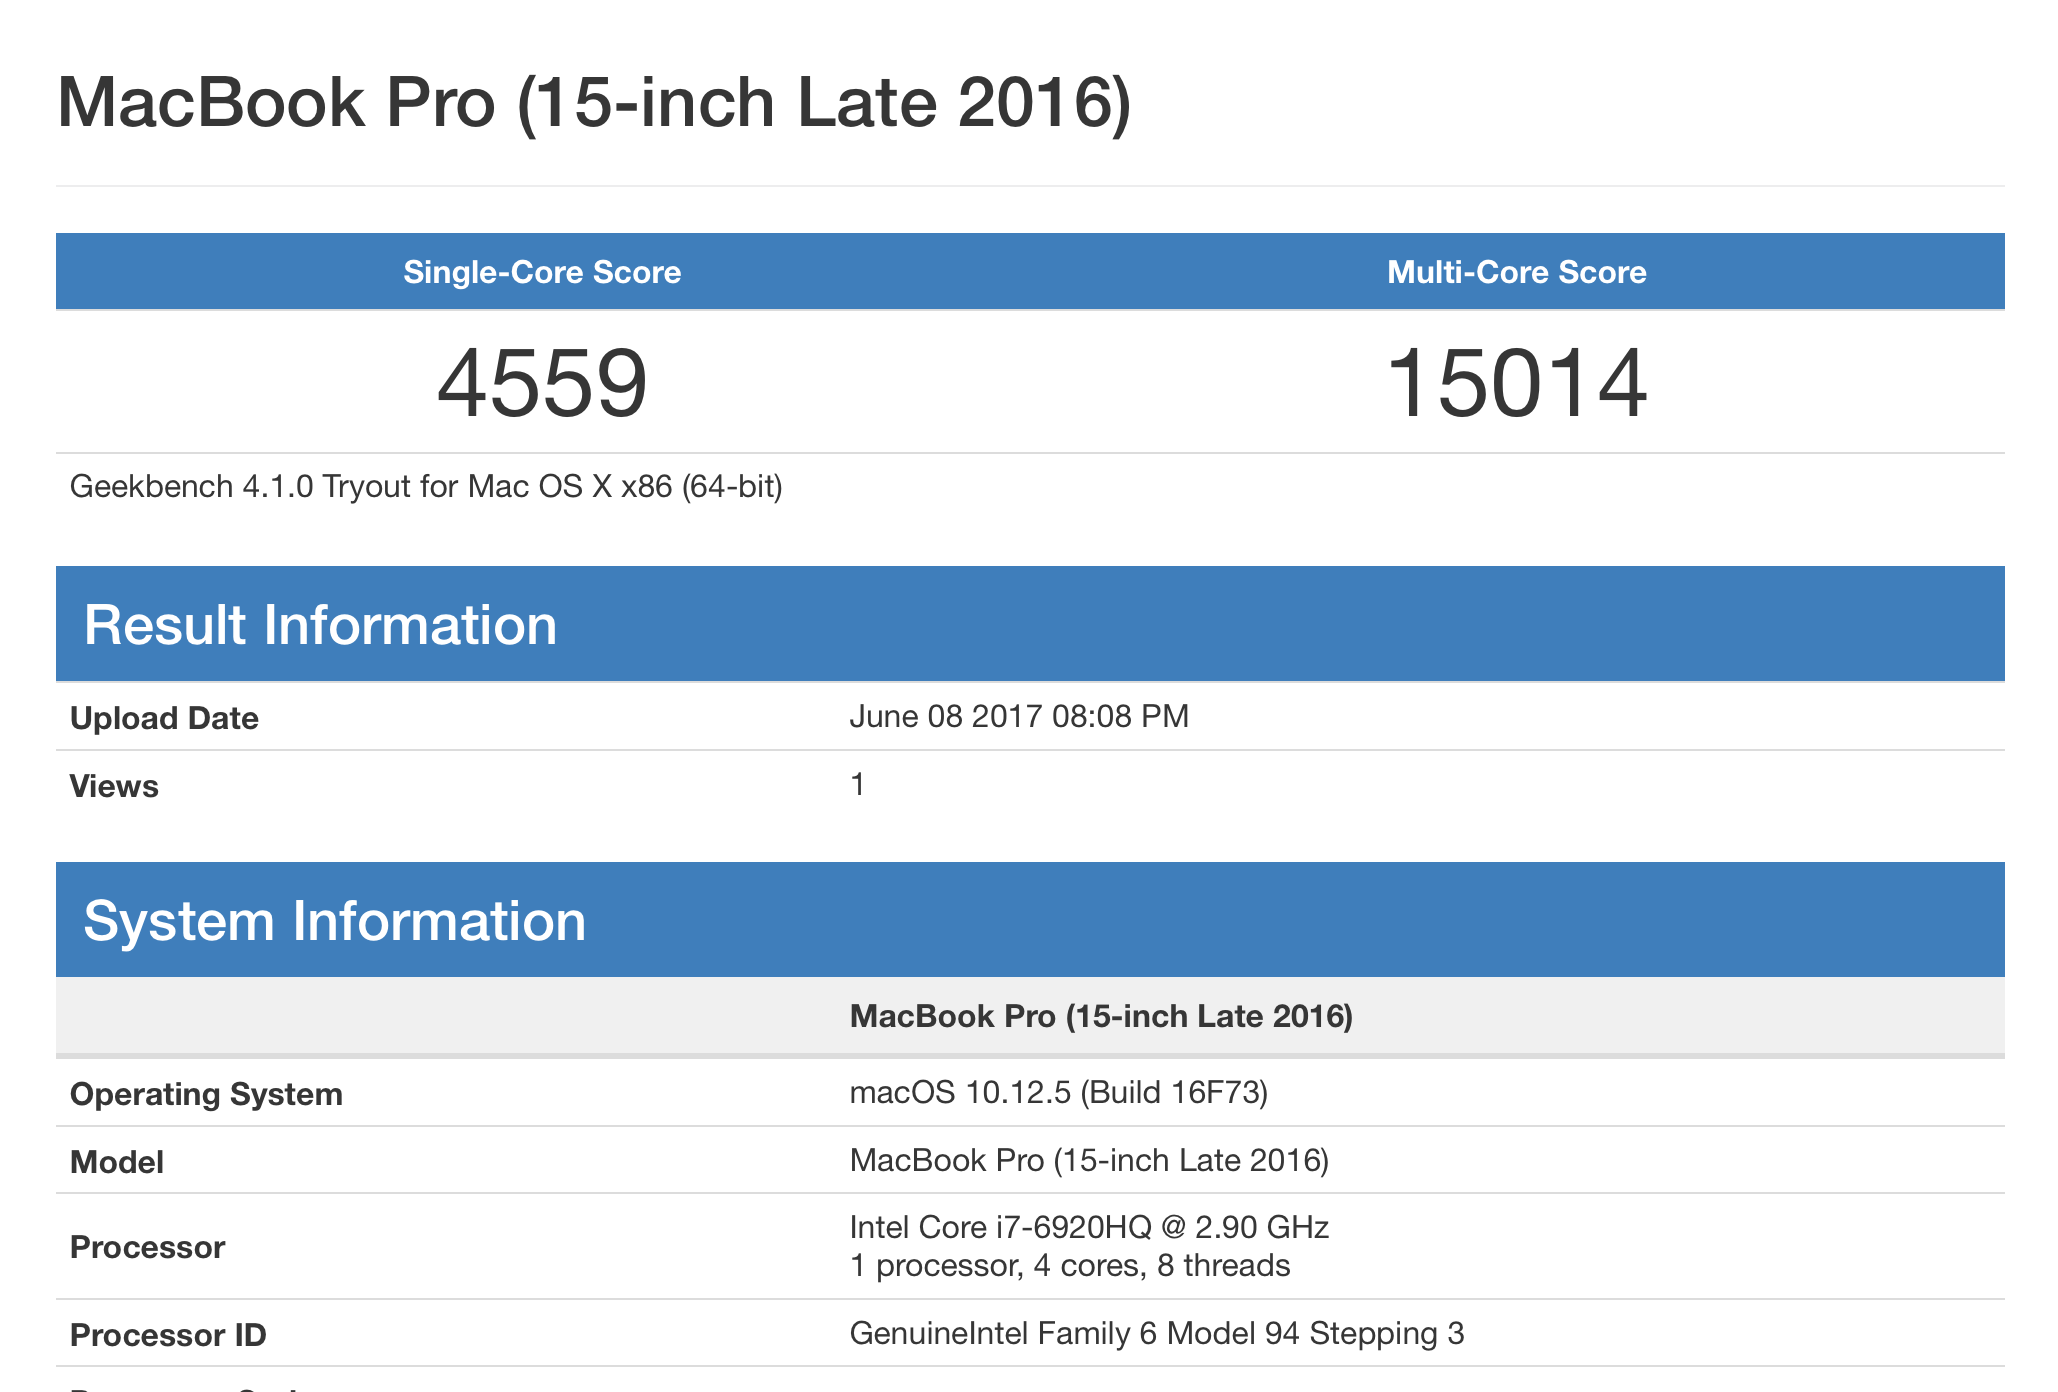Click the Views count value 1
The width and height of the screenshot is (2058, 1392).
tap(857, 784)
